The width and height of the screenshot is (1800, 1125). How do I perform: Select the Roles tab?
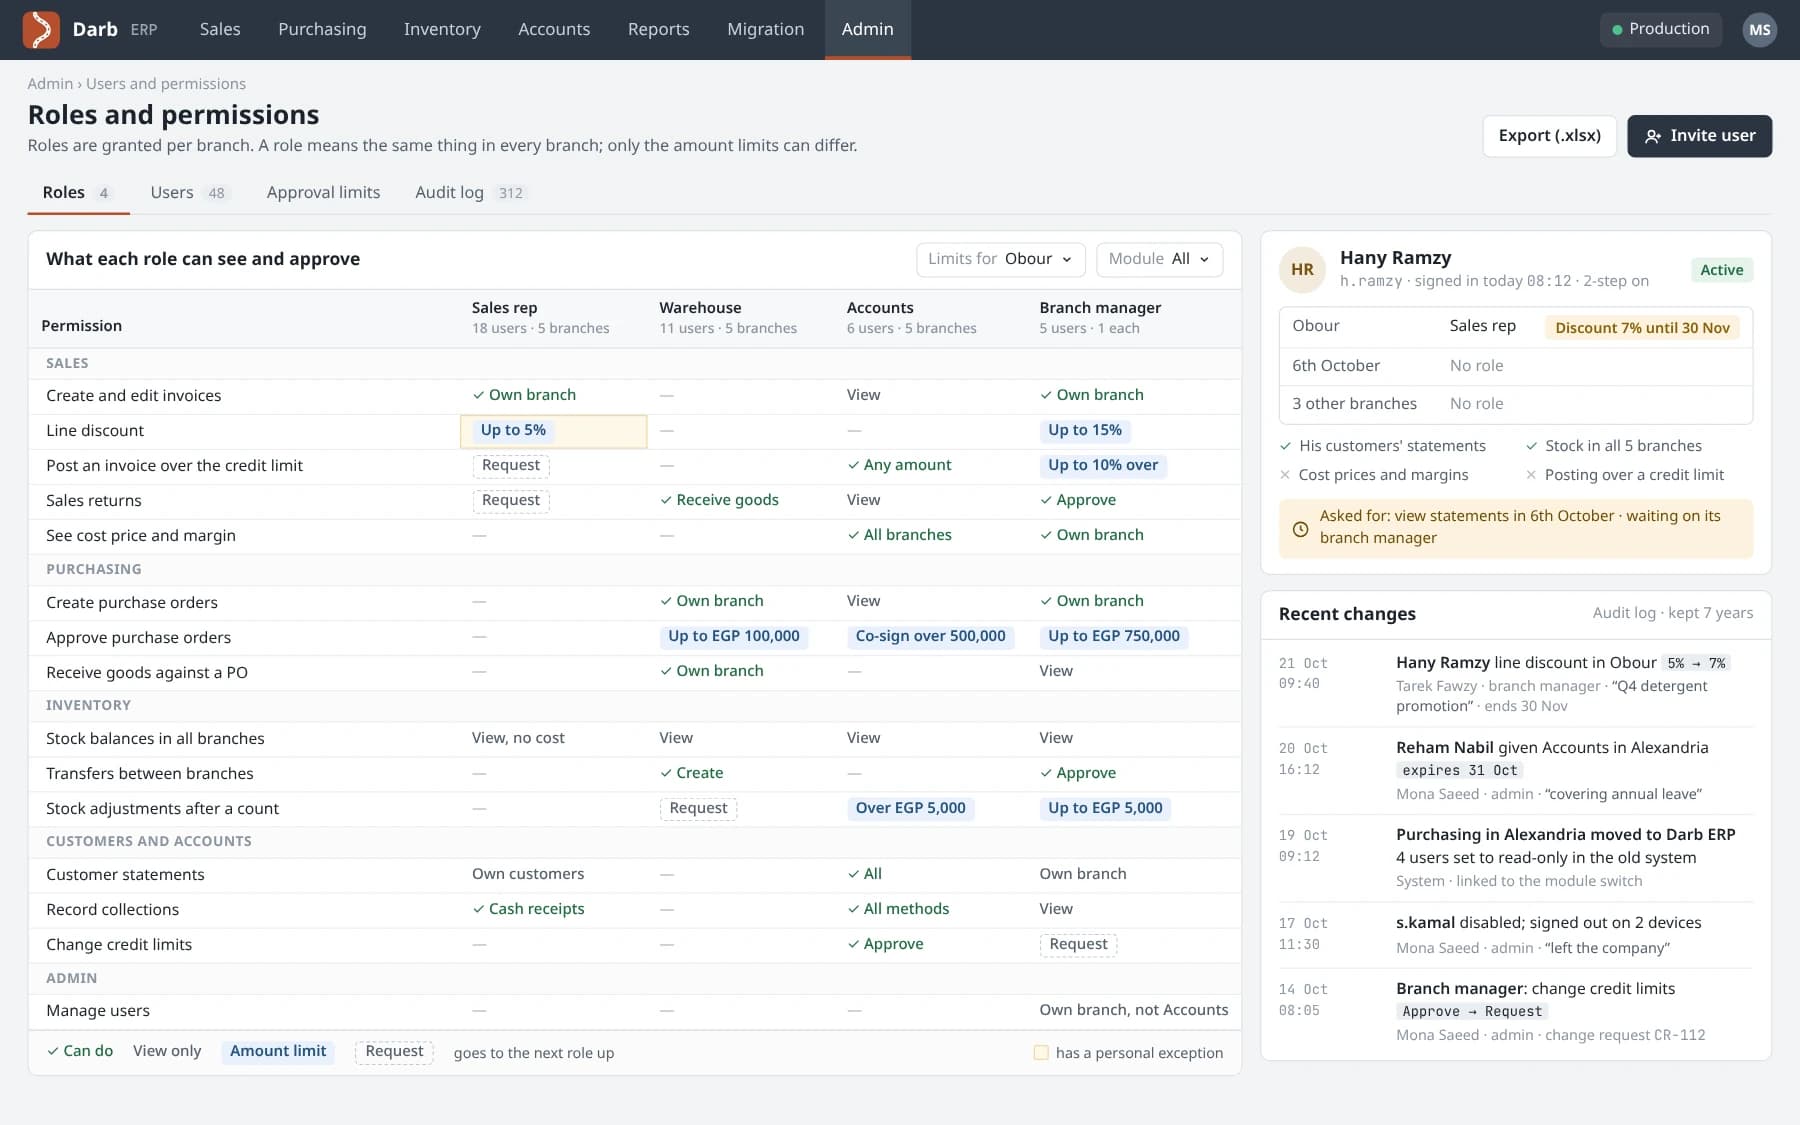[77, 192]
